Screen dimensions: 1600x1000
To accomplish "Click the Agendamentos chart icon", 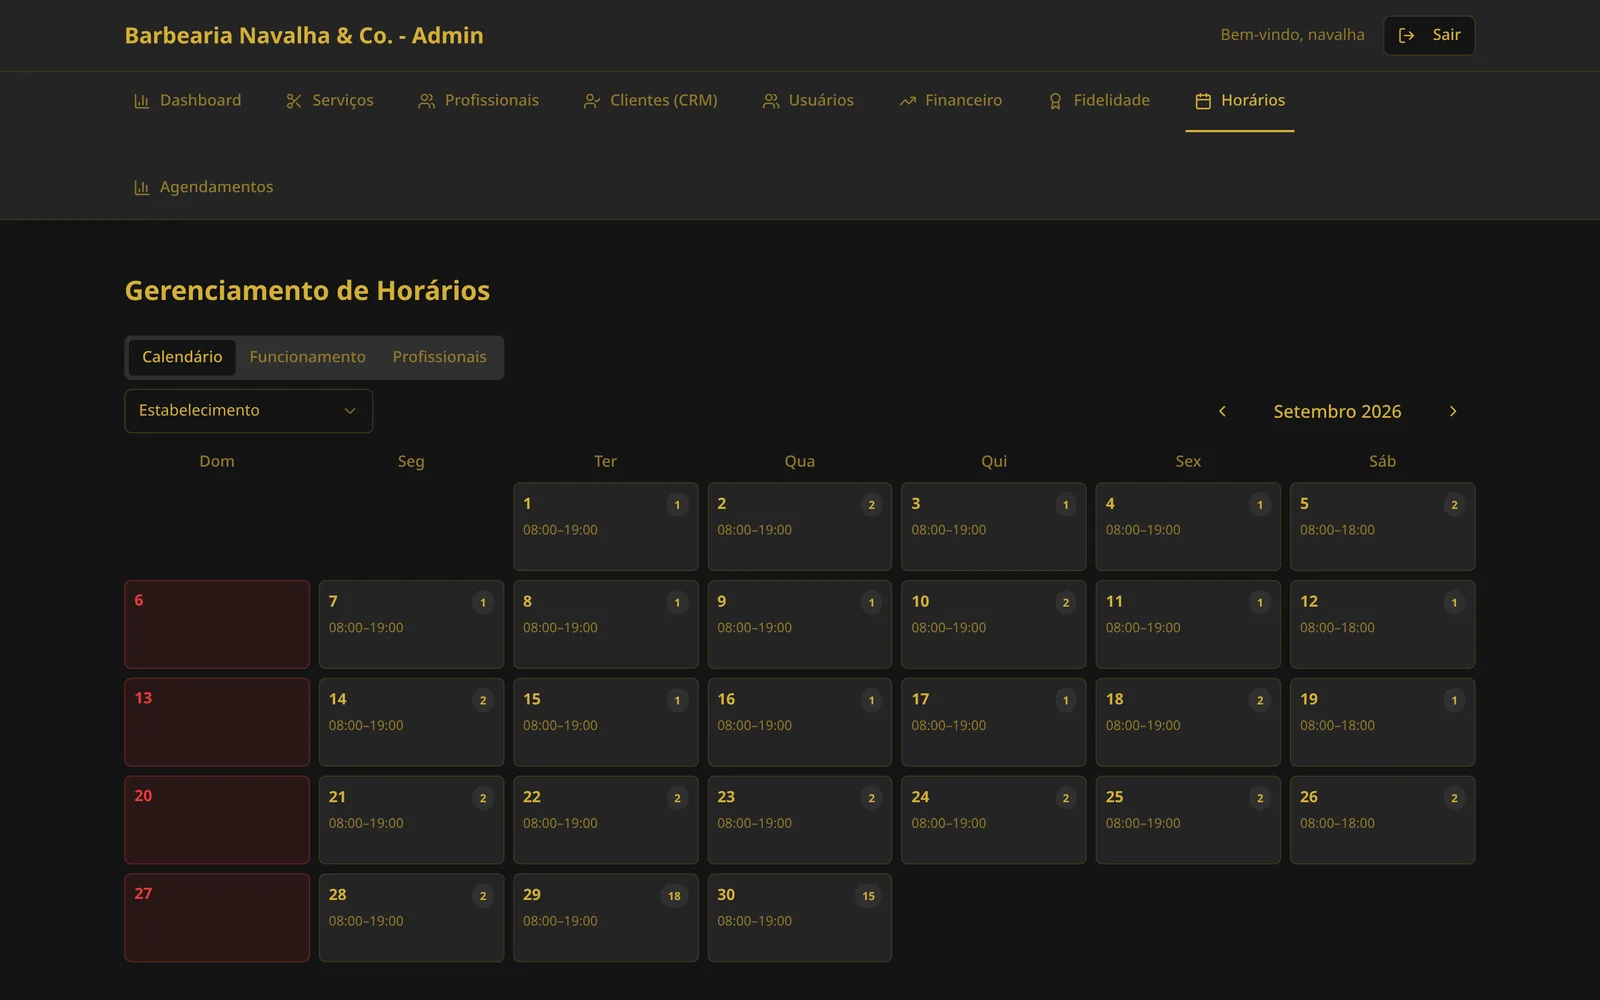I will (142, 188).
